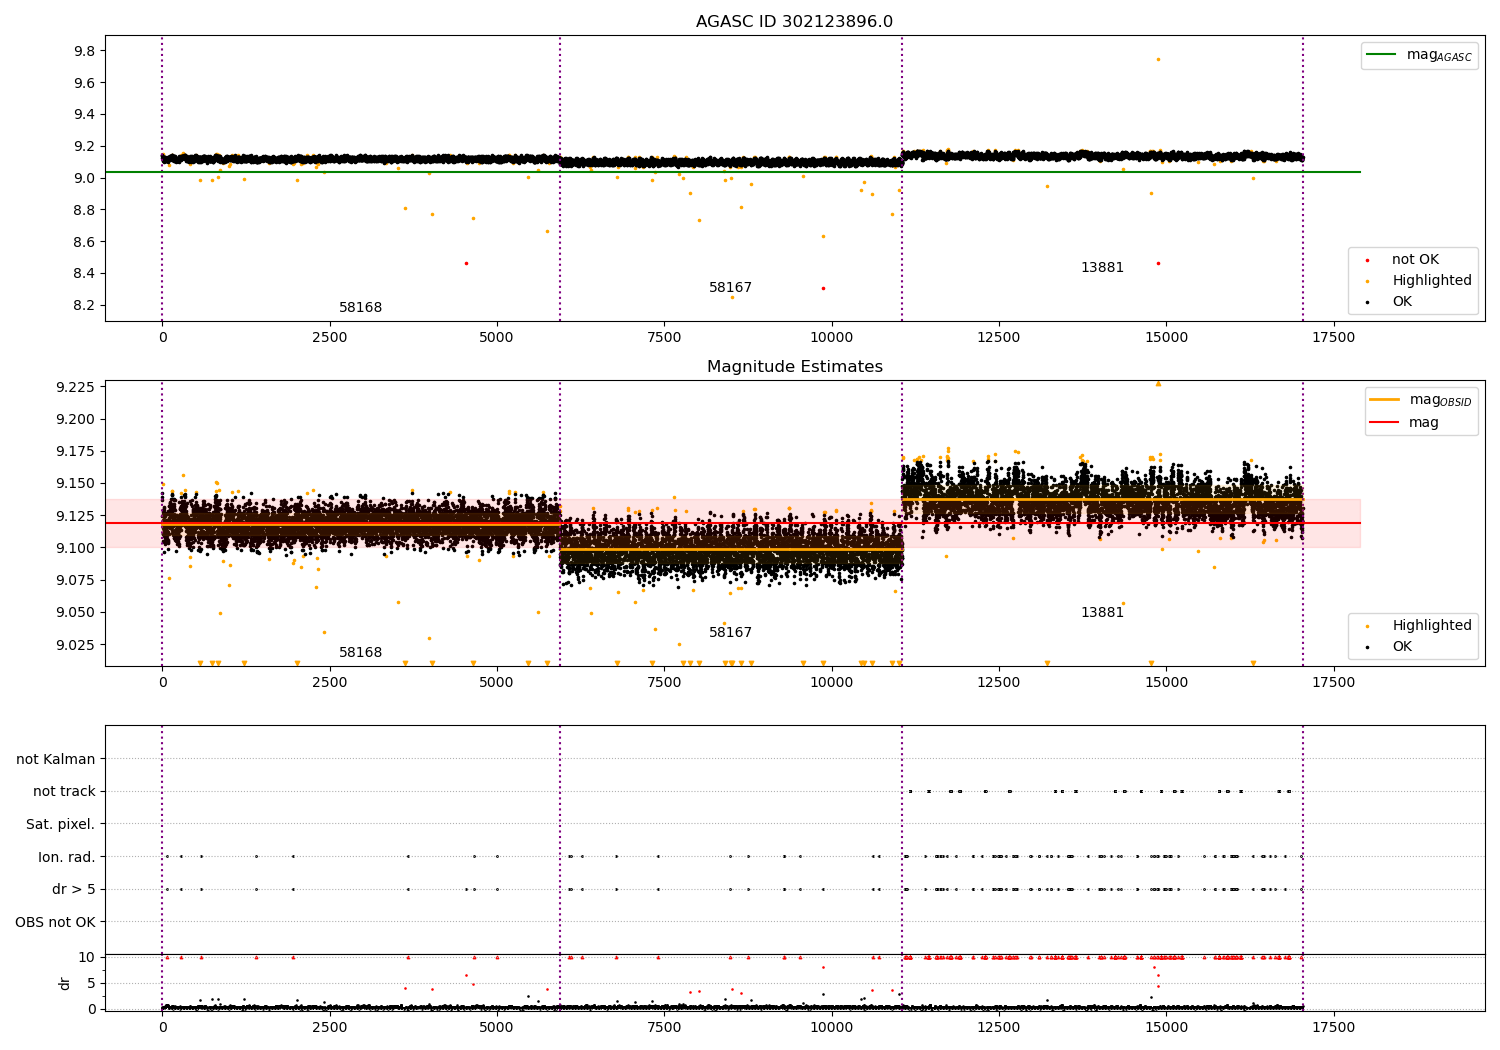Select 'Highlighted' in the Magnitude Estimates legend

(x=1432, y=625)
